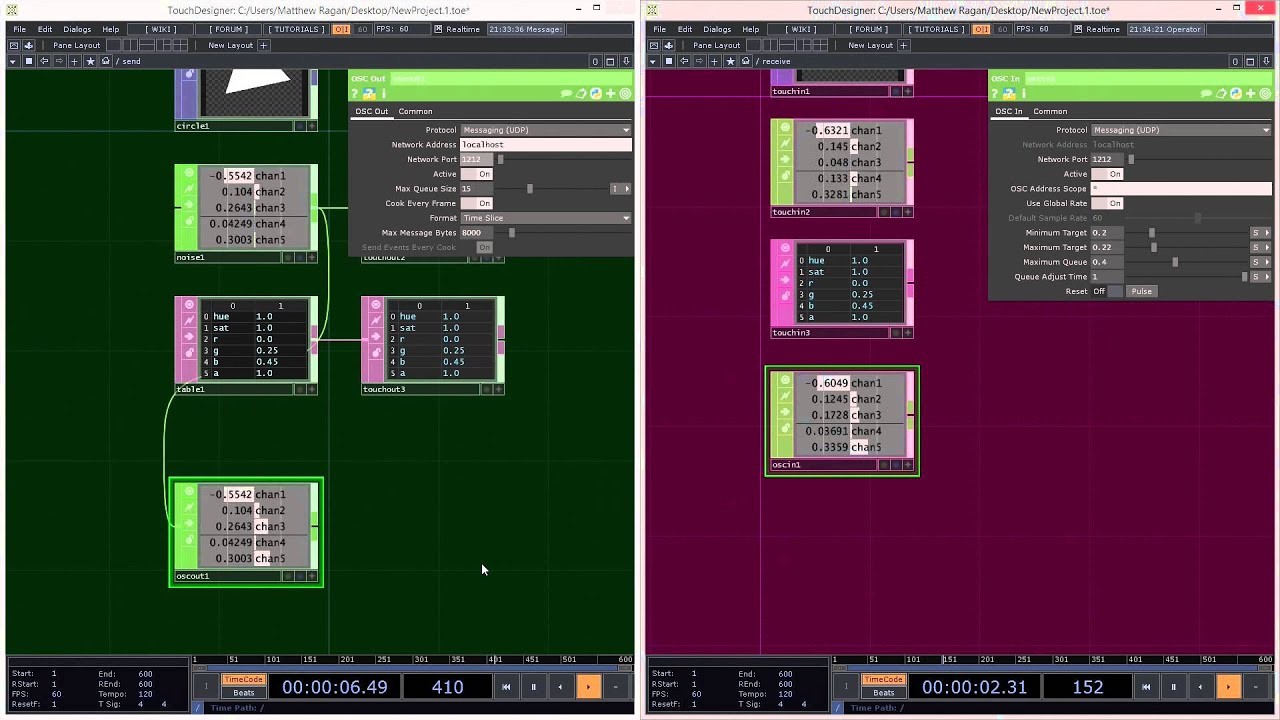Click the Python language icon in OSC Out panel header
The width and height of the screenshot is (1280, 720).
(596, 94)
